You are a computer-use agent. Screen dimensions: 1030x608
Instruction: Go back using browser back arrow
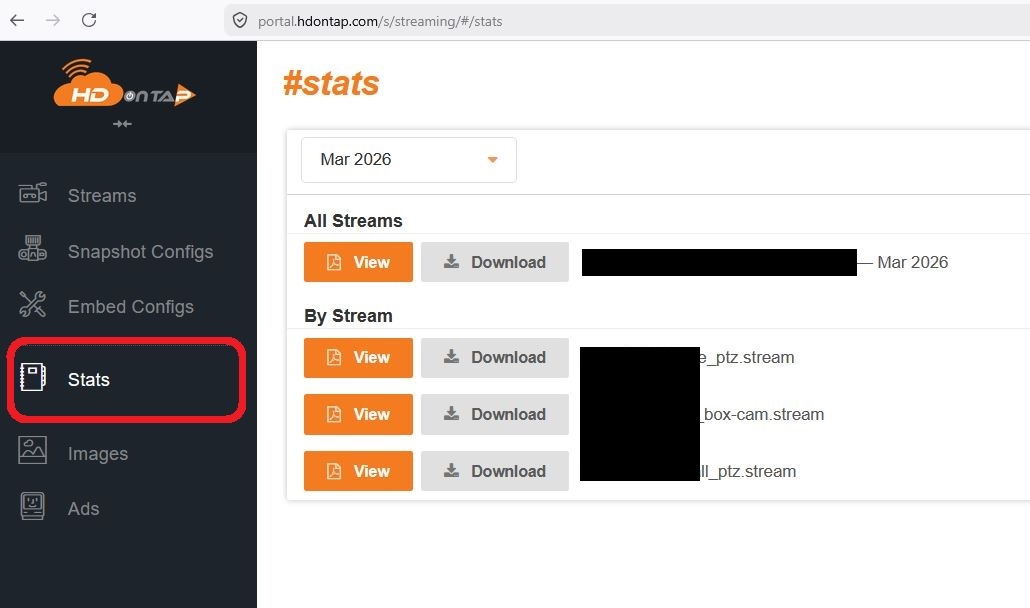[17, 20]
